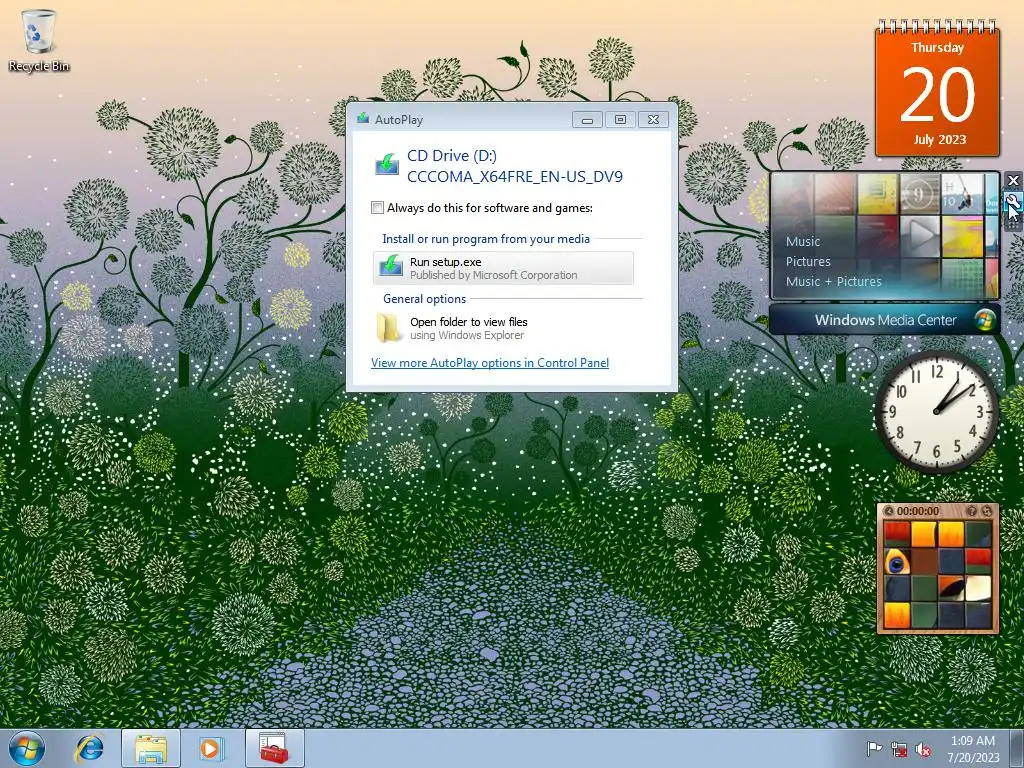
Task: Shuffle the picture puzzle tiles
Action: click(986, 511)
